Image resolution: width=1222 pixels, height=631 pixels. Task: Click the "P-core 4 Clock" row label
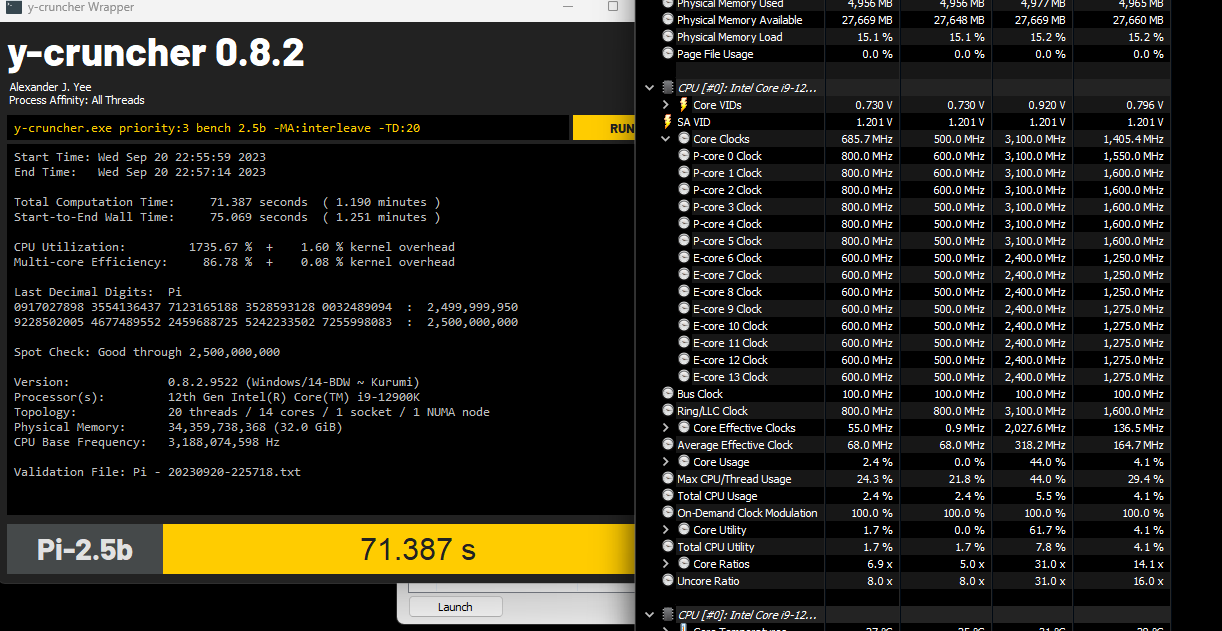(727, 224)
